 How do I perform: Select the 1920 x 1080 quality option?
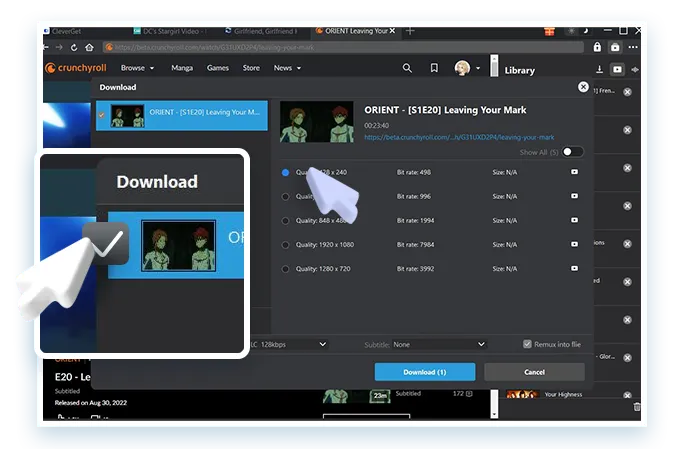(285, 245)
